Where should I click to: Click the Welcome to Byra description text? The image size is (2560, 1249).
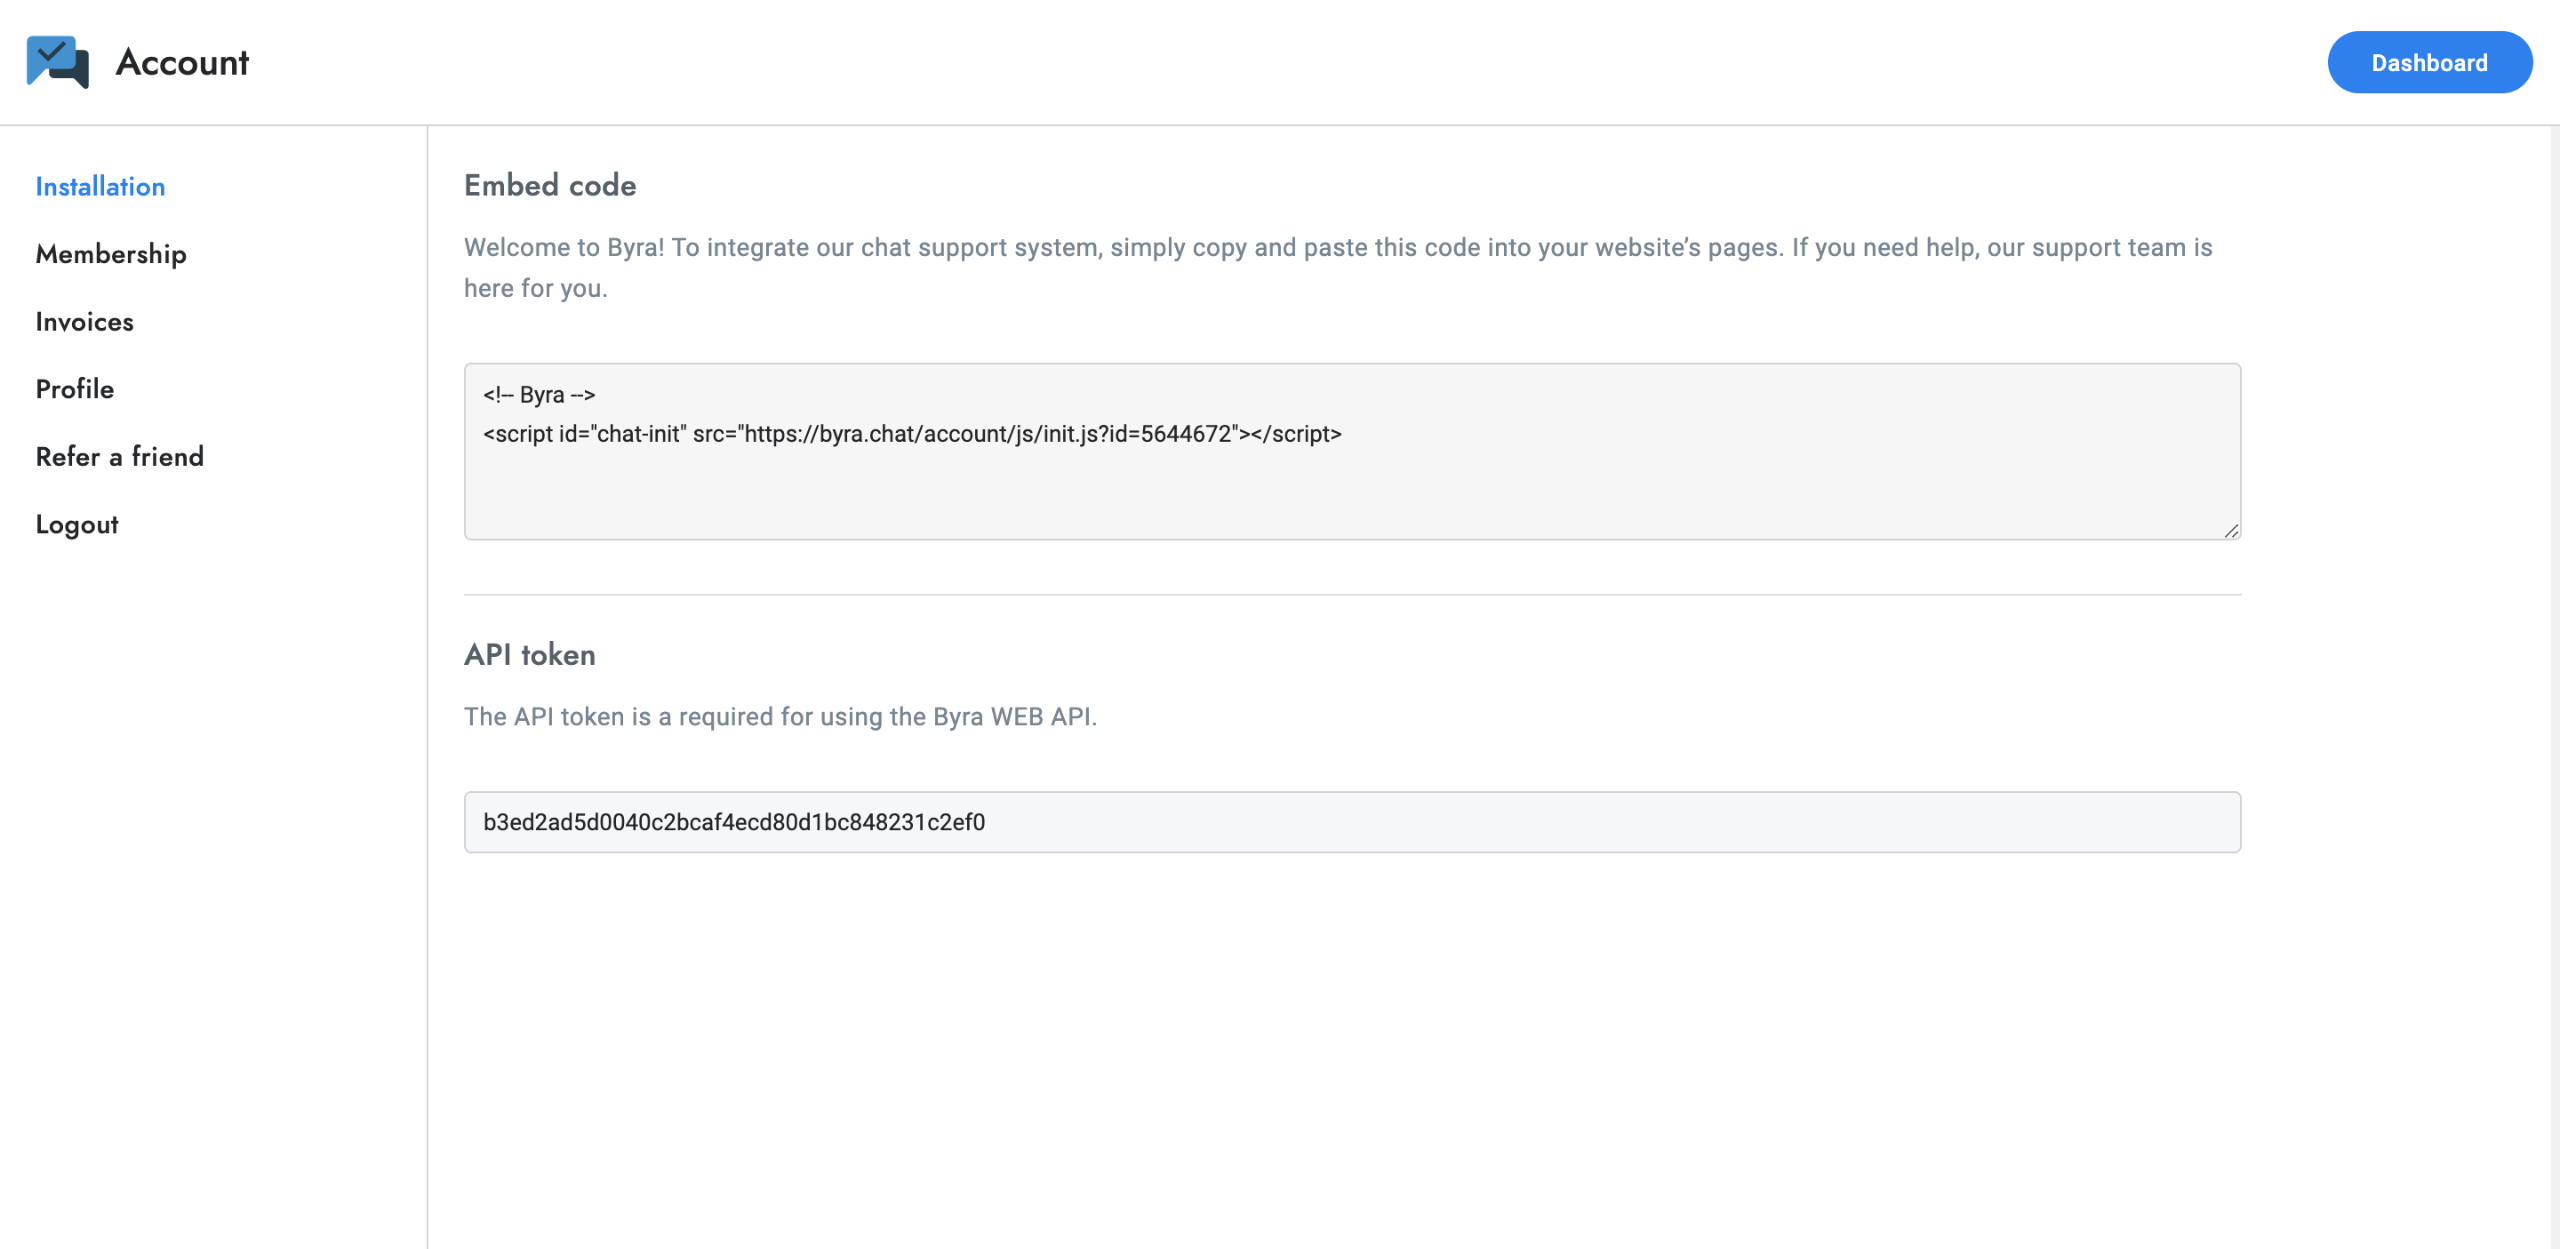click(x=1337, y=248)
